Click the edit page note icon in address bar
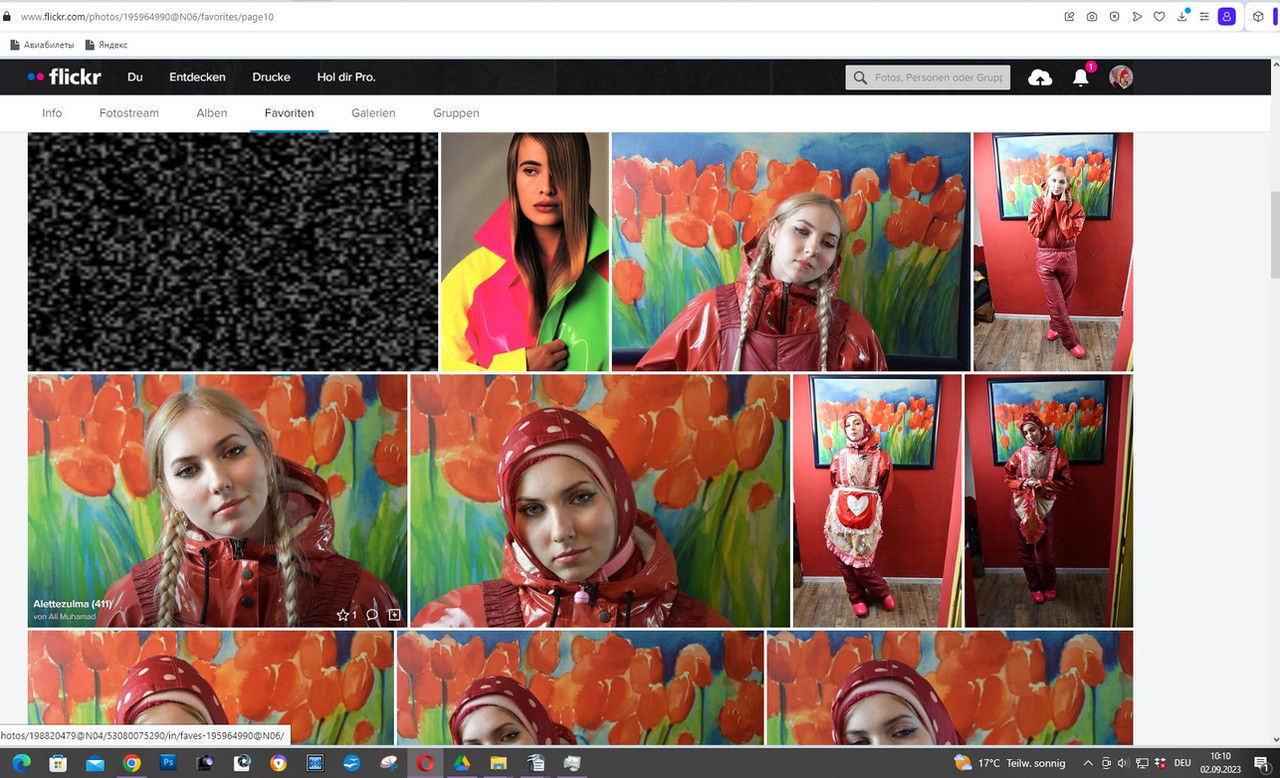 (x=1070, y=17)
